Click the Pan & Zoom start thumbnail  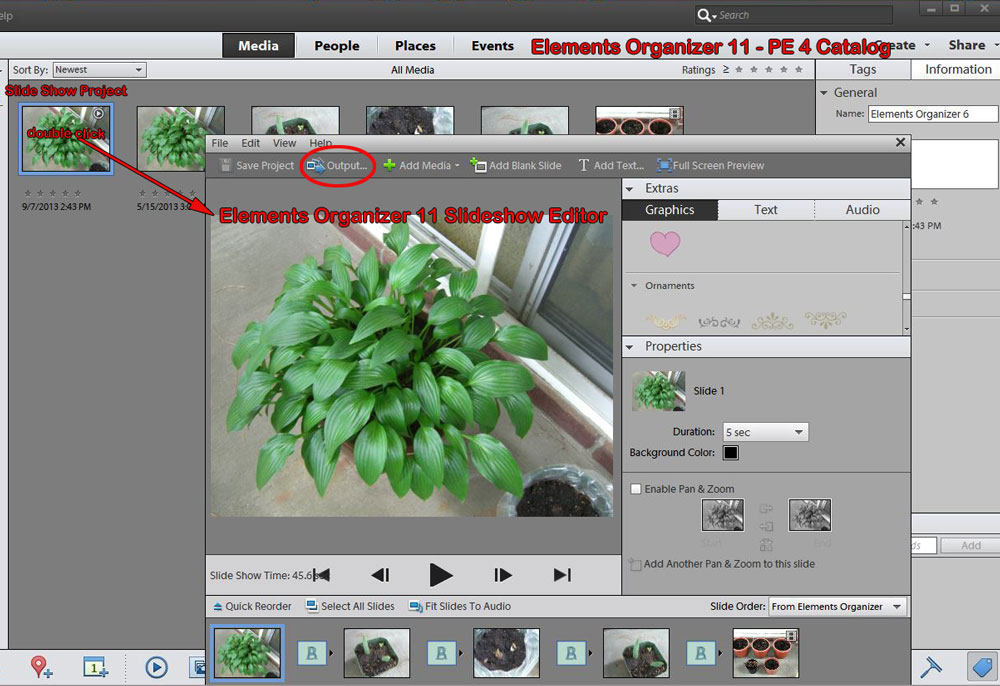click(x=723, y=515)
